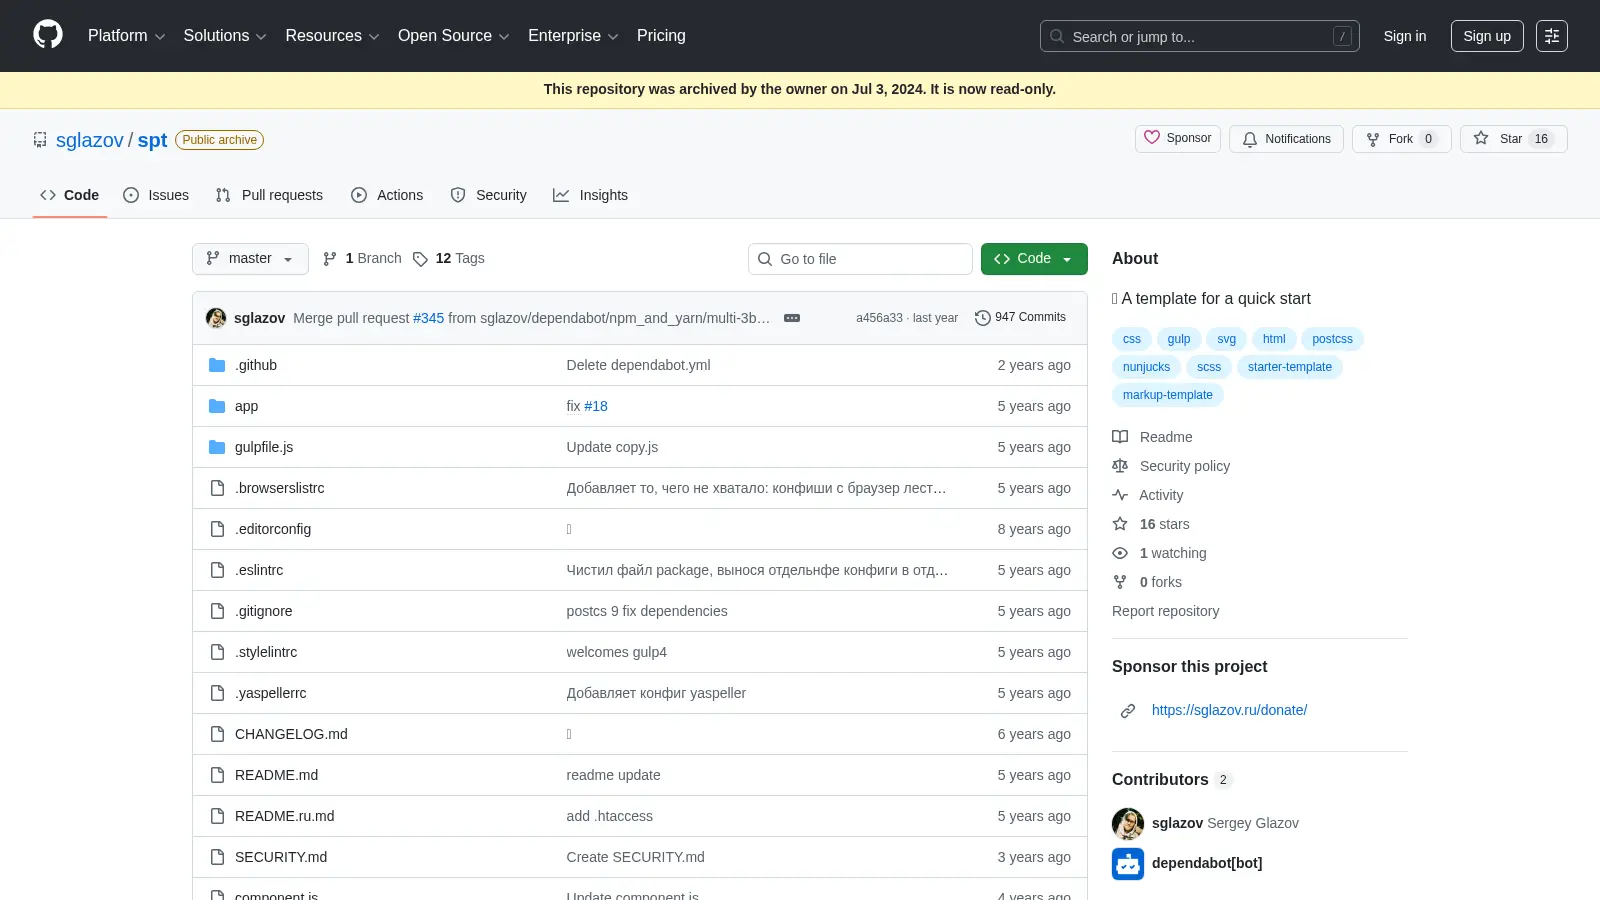Image resolution: width=1600 pixels, height=900 pixels.
Task: Open the 0 forks link
Action: point(1147,582)
